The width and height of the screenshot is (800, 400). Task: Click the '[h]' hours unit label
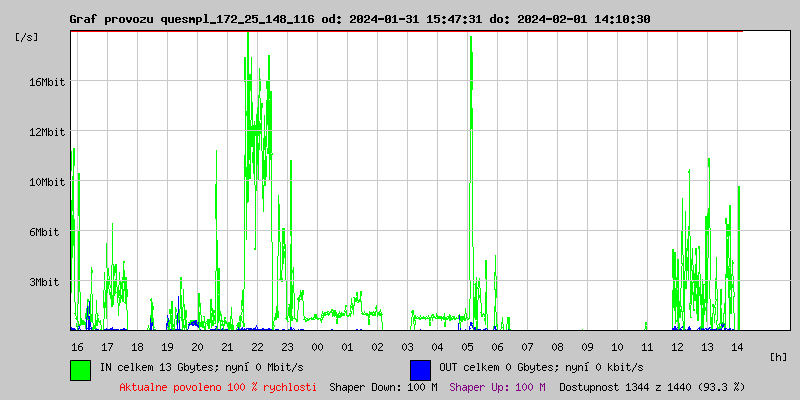(779, 356)
